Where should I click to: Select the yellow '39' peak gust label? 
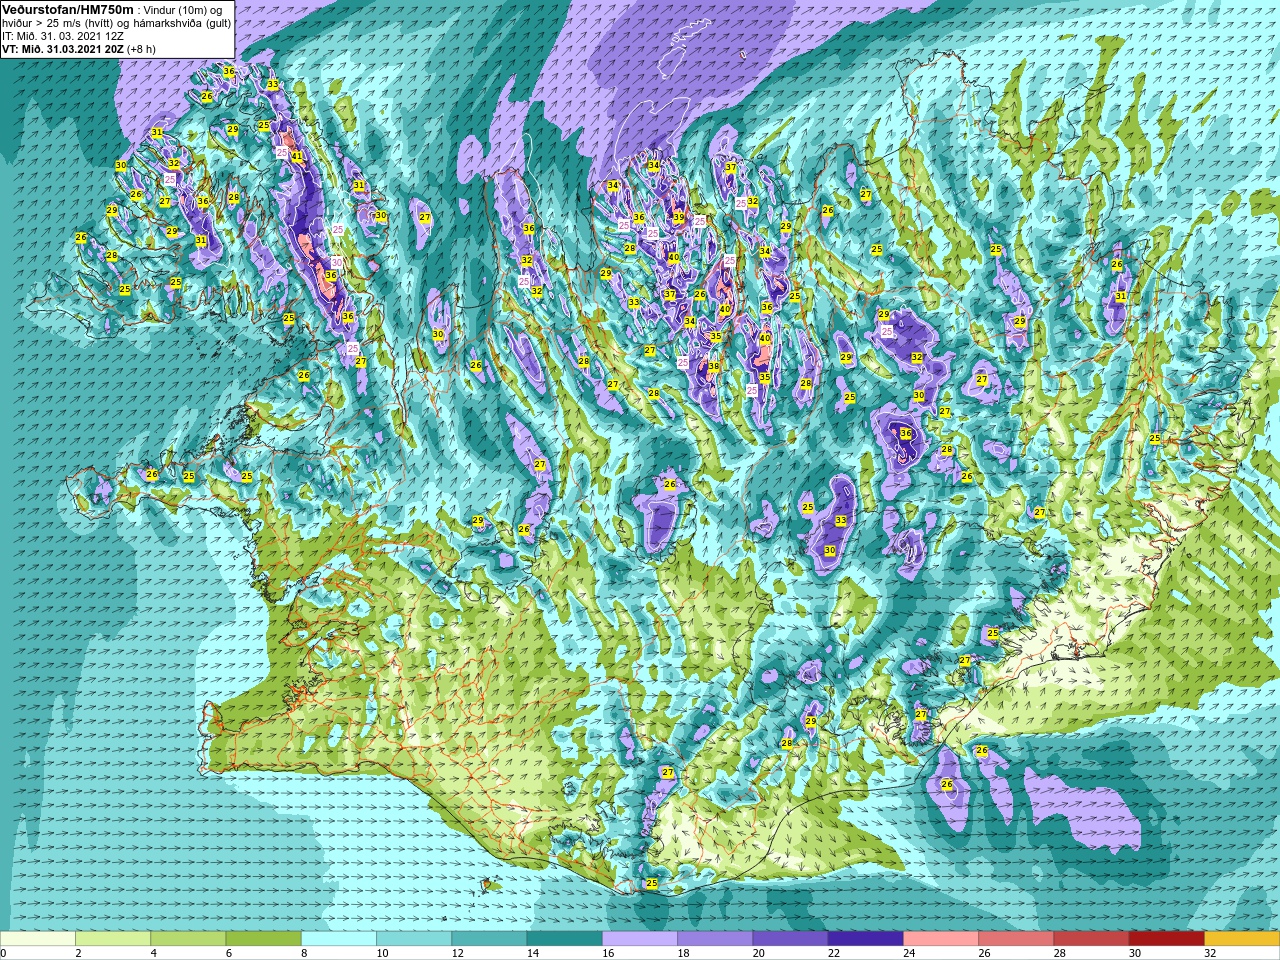[x=679, y=217]
